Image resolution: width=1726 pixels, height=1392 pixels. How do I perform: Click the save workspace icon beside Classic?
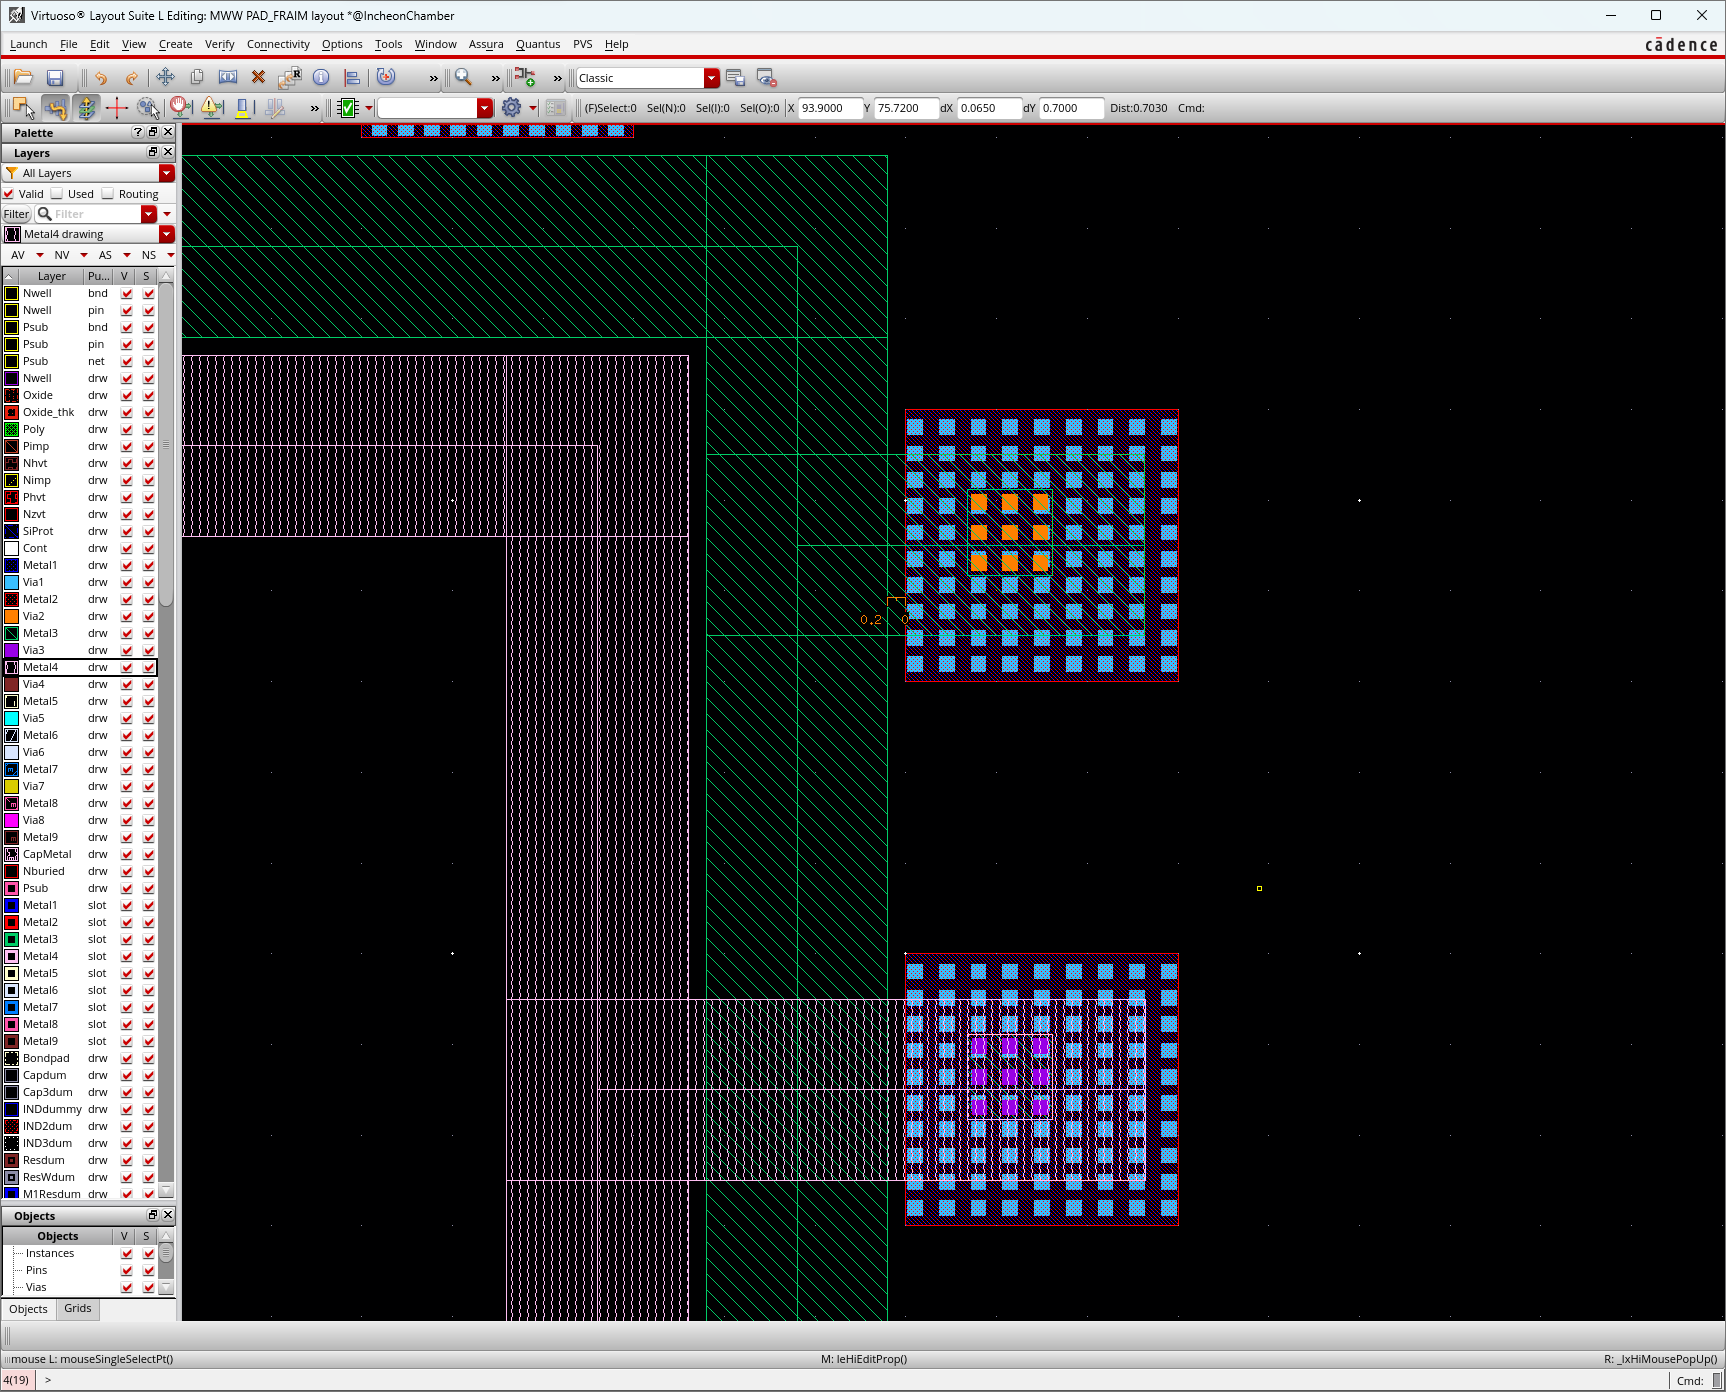(735, 78)
